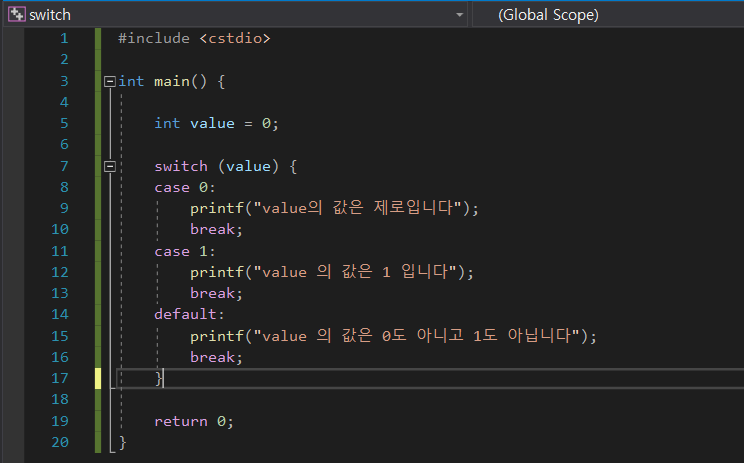Click line number 14
The height and width of the screenshot is (463, 744).
(x=60, y=315)
